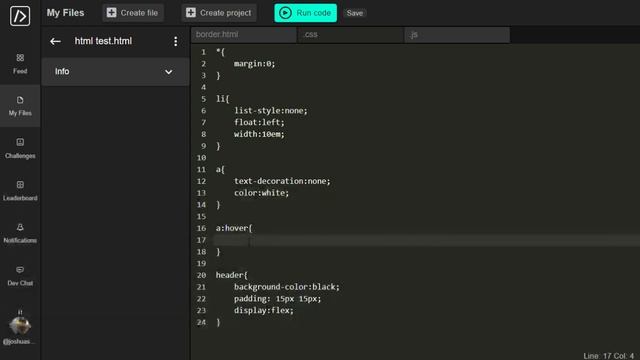Click the display:flex; line
The height and width of the screenshot is (360, 640).
(x=263, y=311)
